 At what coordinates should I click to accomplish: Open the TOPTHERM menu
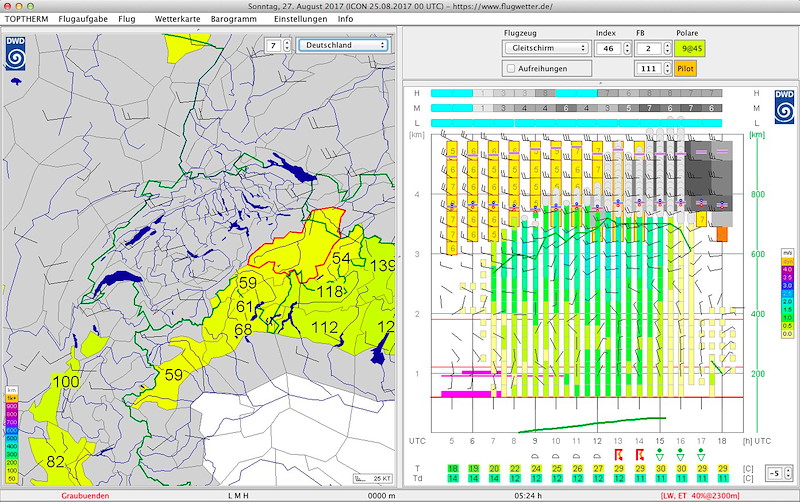click(27, 19)
